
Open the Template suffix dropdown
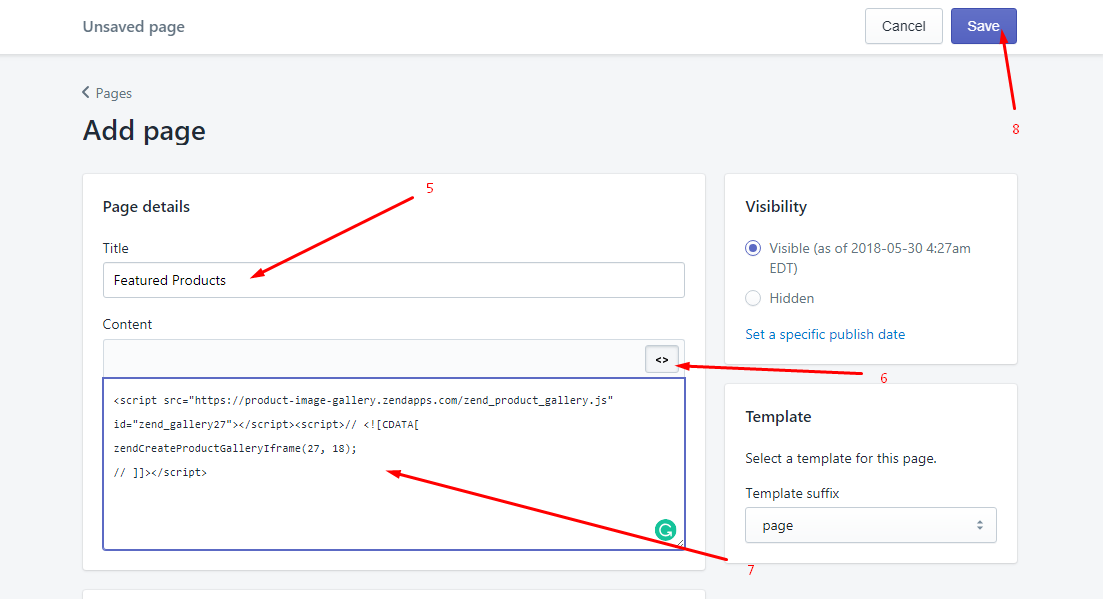pyautogui.click(x=871, y=525)
